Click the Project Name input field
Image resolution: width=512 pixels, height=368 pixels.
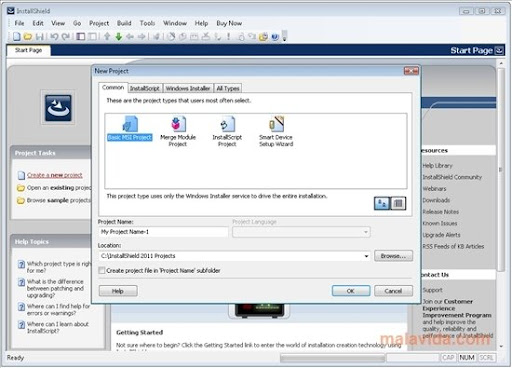click(163, 232)
